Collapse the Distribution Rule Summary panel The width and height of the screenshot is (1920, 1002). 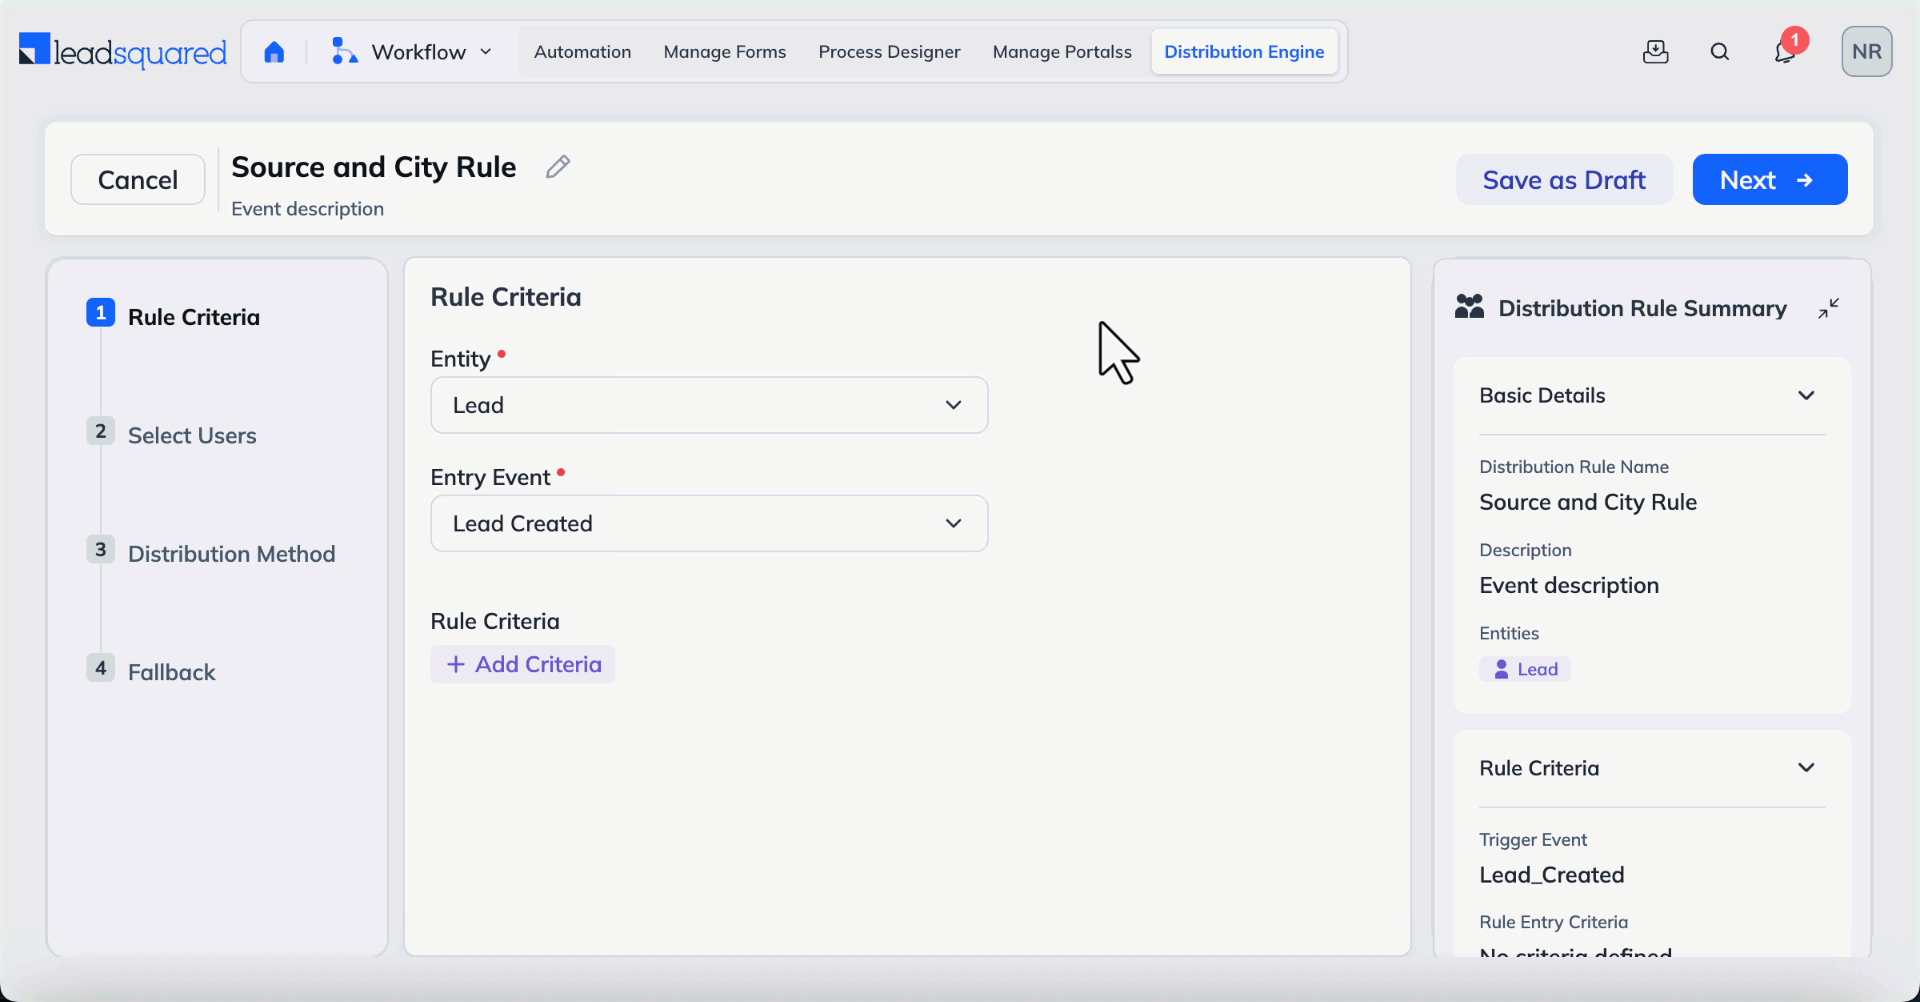[x=1828, y=308]
